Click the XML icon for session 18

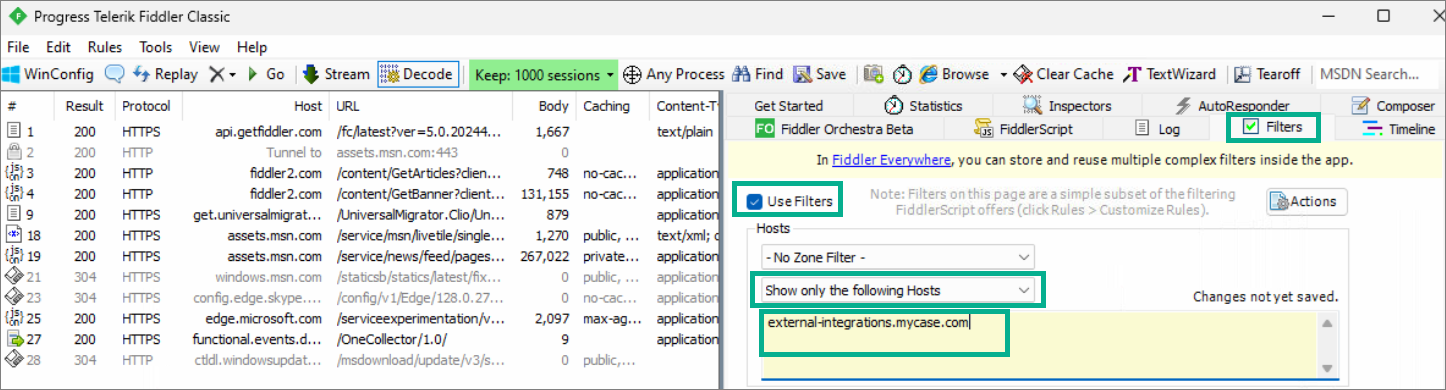click(x=14, y=235)
